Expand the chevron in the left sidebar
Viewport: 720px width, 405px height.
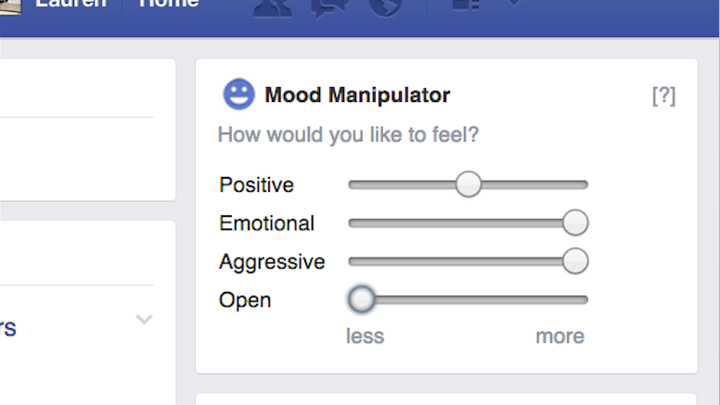pos(144,319)
